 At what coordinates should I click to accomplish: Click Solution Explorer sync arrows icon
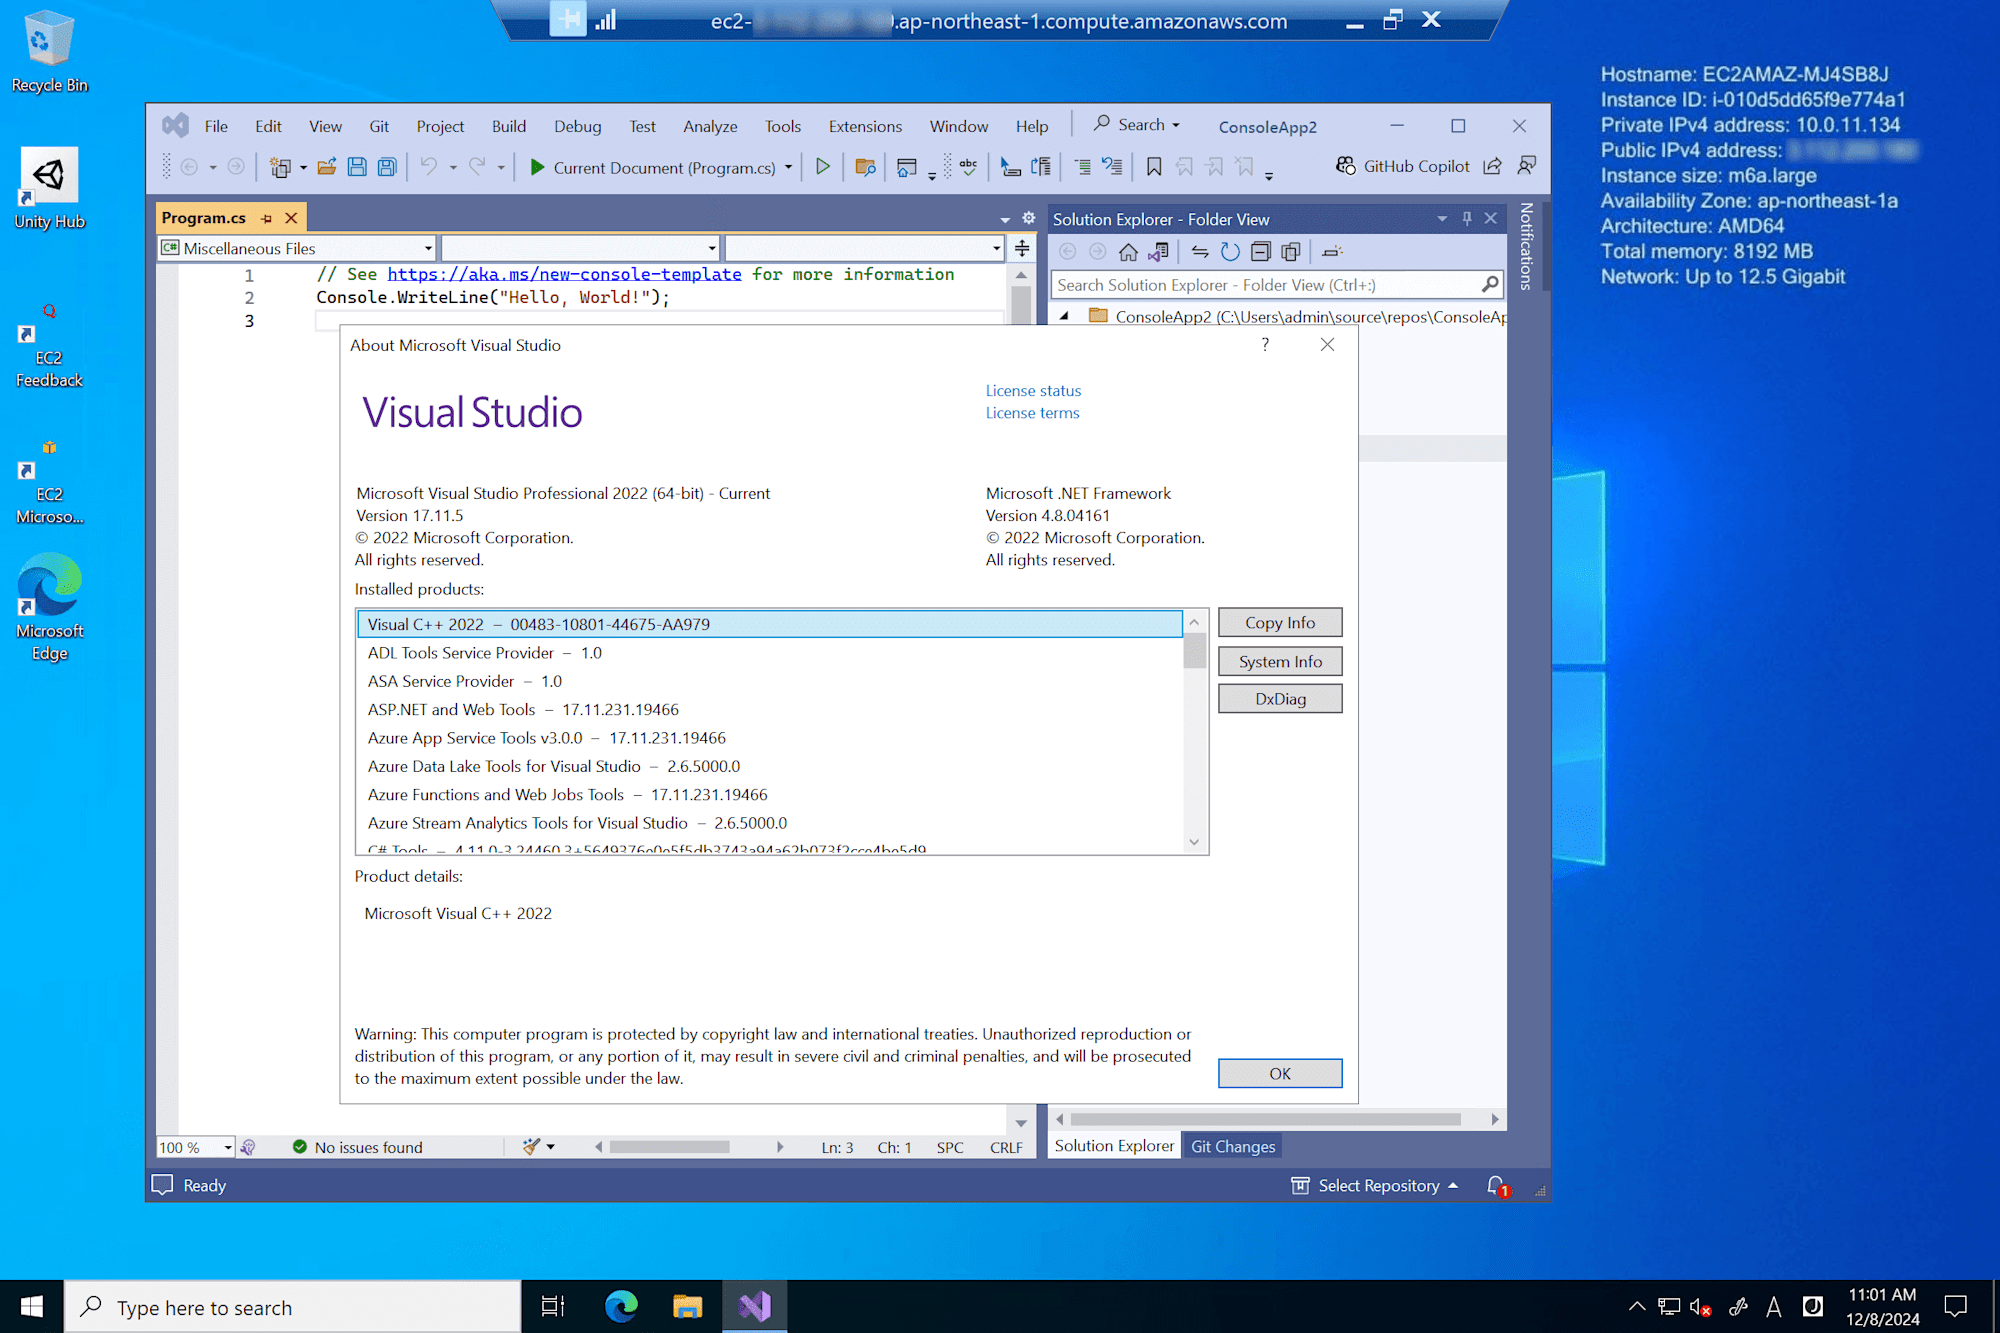pos(1200,252)
